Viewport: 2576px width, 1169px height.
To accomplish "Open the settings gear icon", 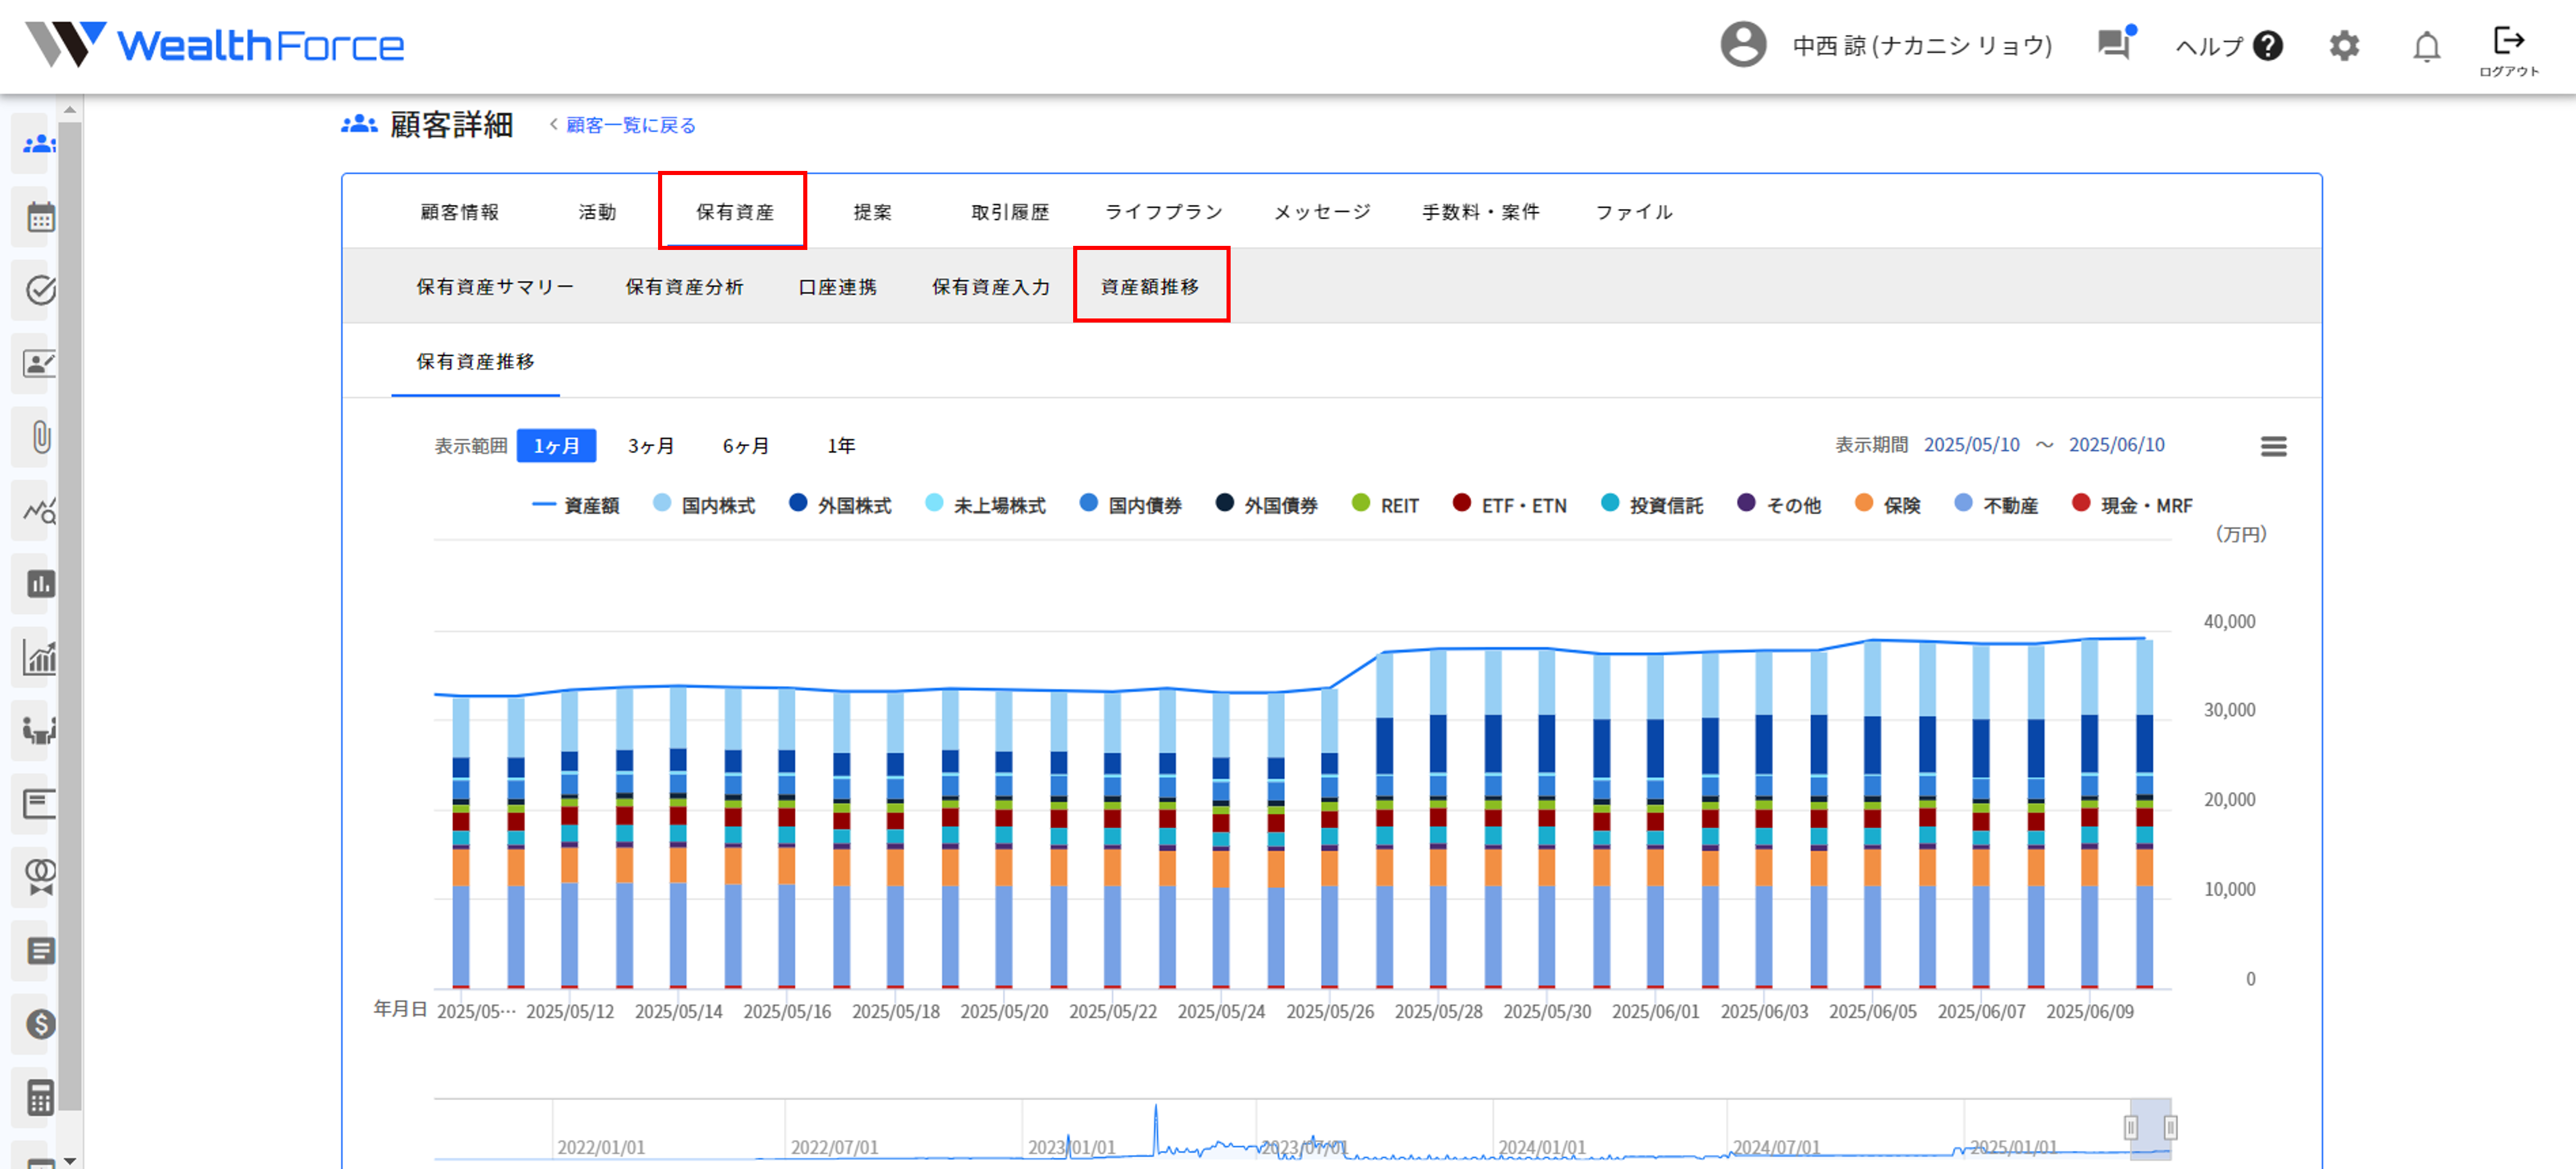I will 2344,45.
